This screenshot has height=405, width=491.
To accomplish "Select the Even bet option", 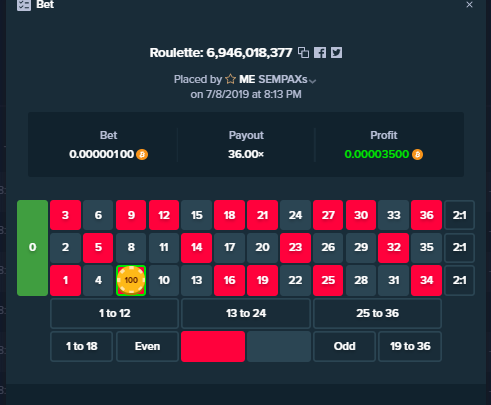I will (147, 346).
